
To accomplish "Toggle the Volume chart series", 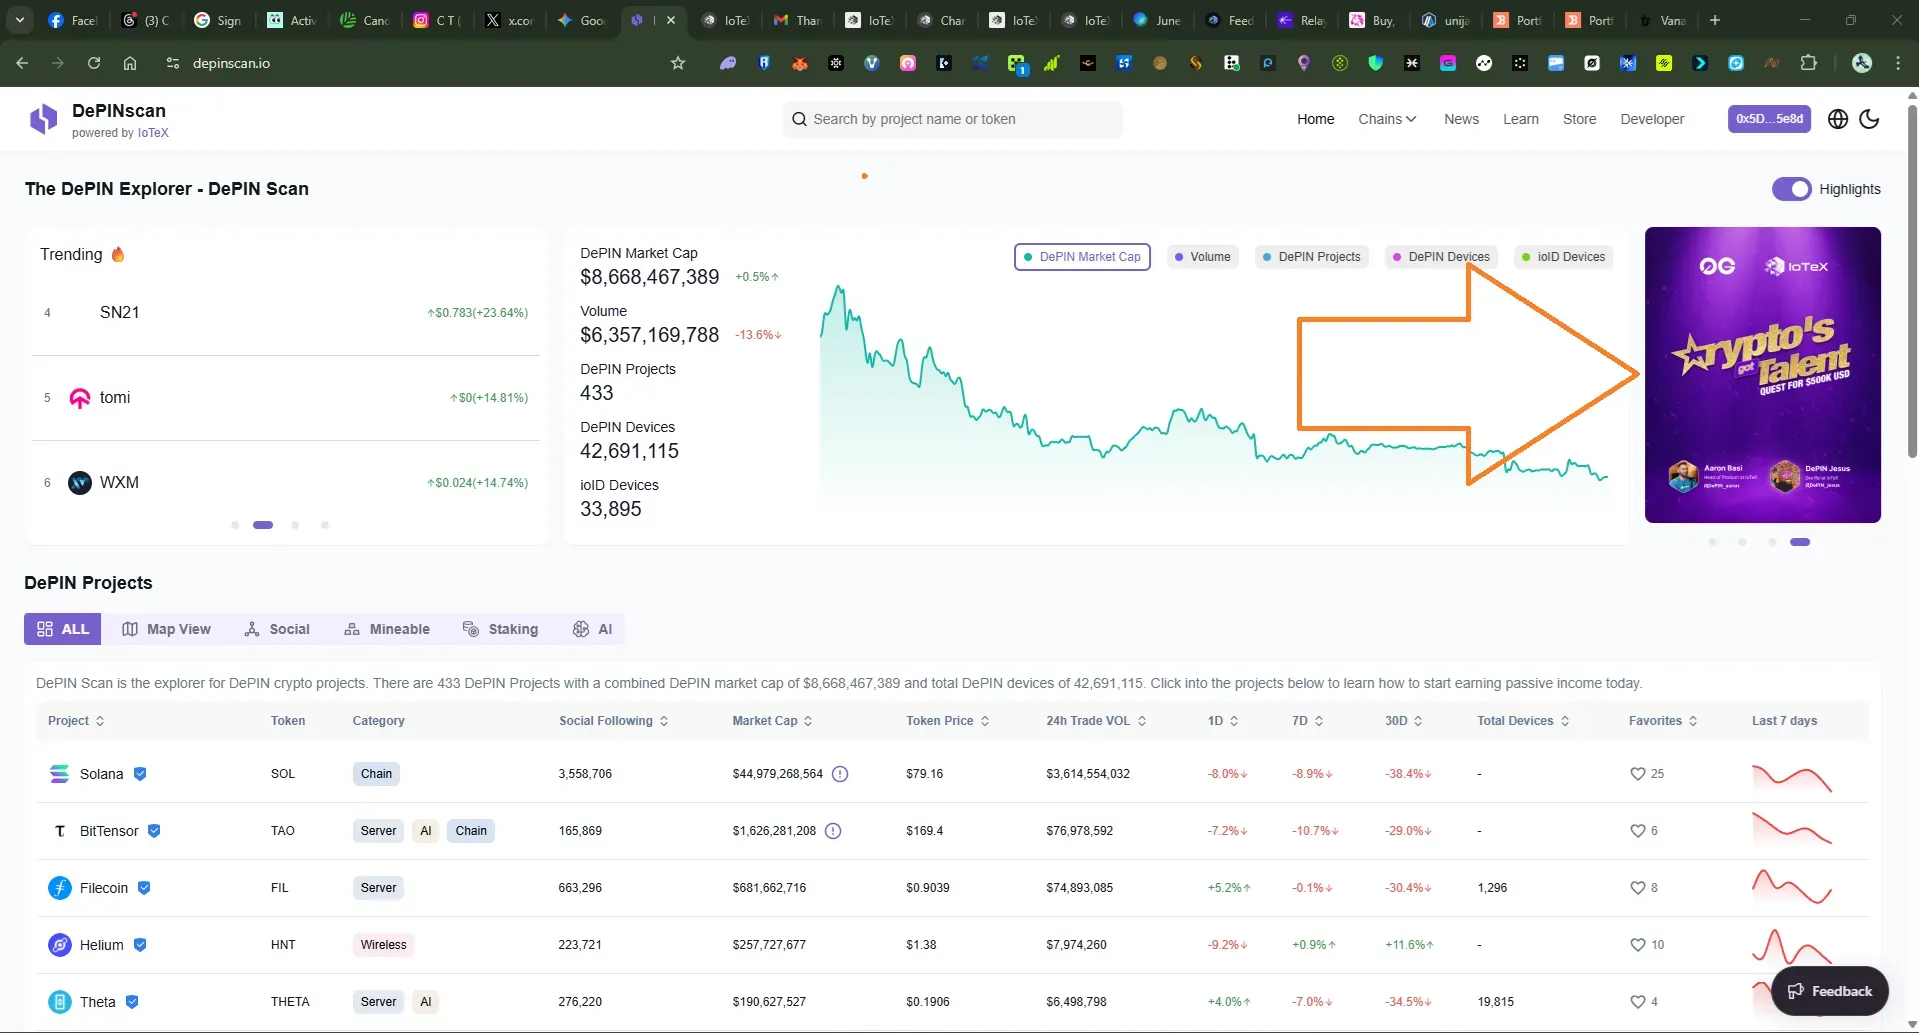I will pos(1203,257).
